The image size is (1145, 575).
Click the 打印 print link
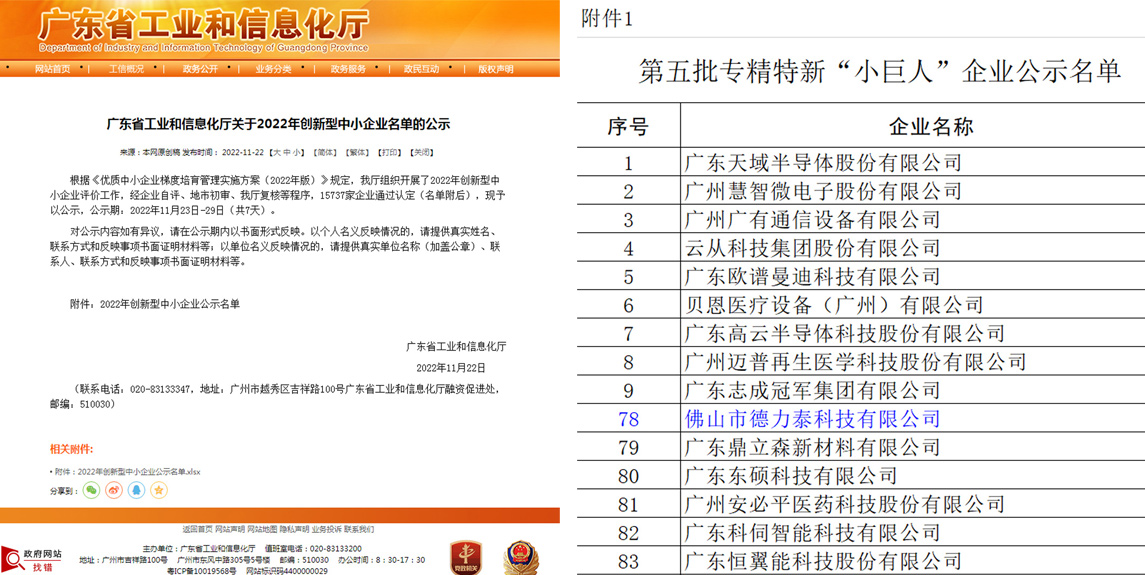click(x=389, y=153)
